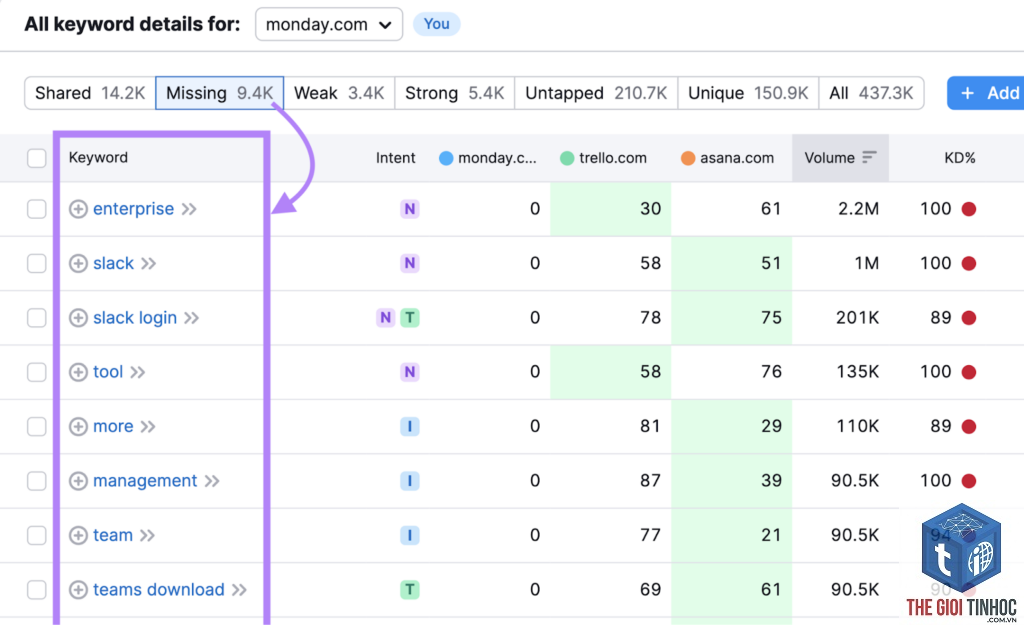Select the management row checkbox
Screen dimensions: 1024x625
coord(37,481)
